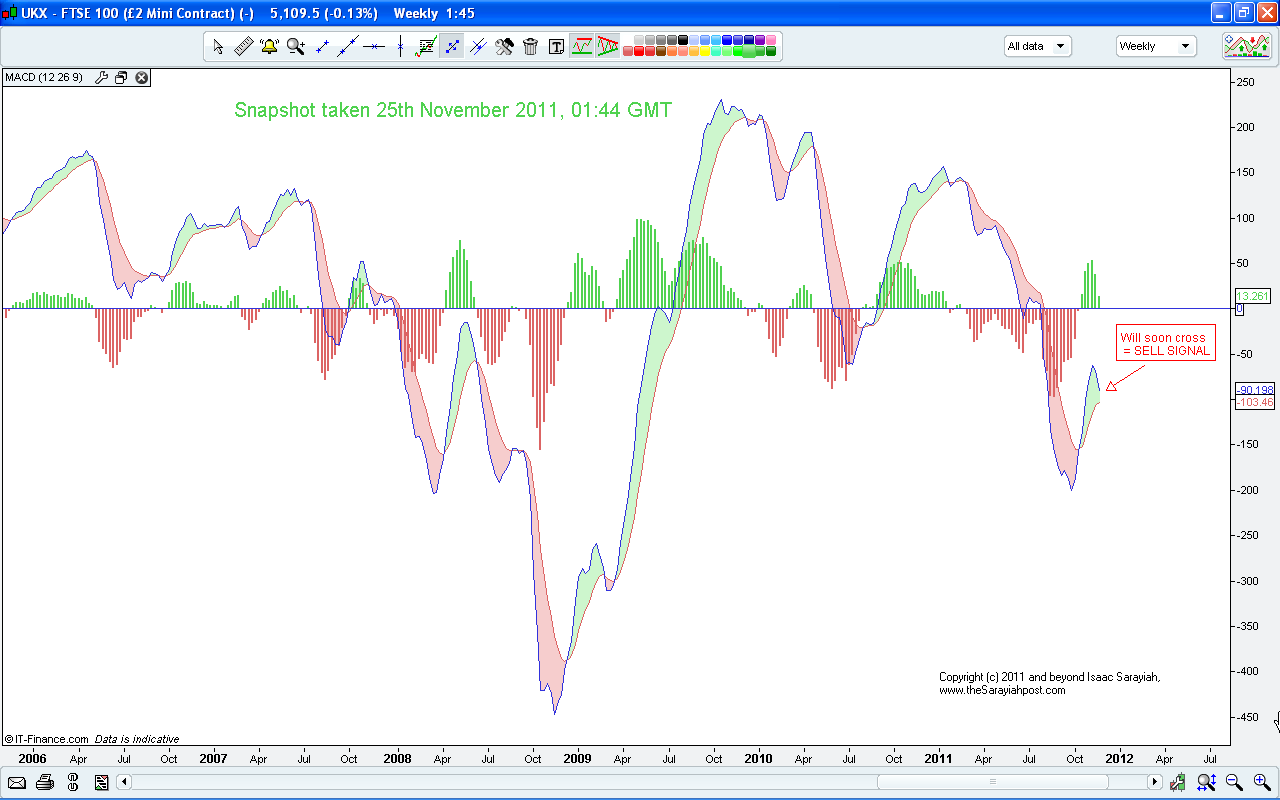
Task: Open the drawing options wrench tool
Action: click(503, 45)
